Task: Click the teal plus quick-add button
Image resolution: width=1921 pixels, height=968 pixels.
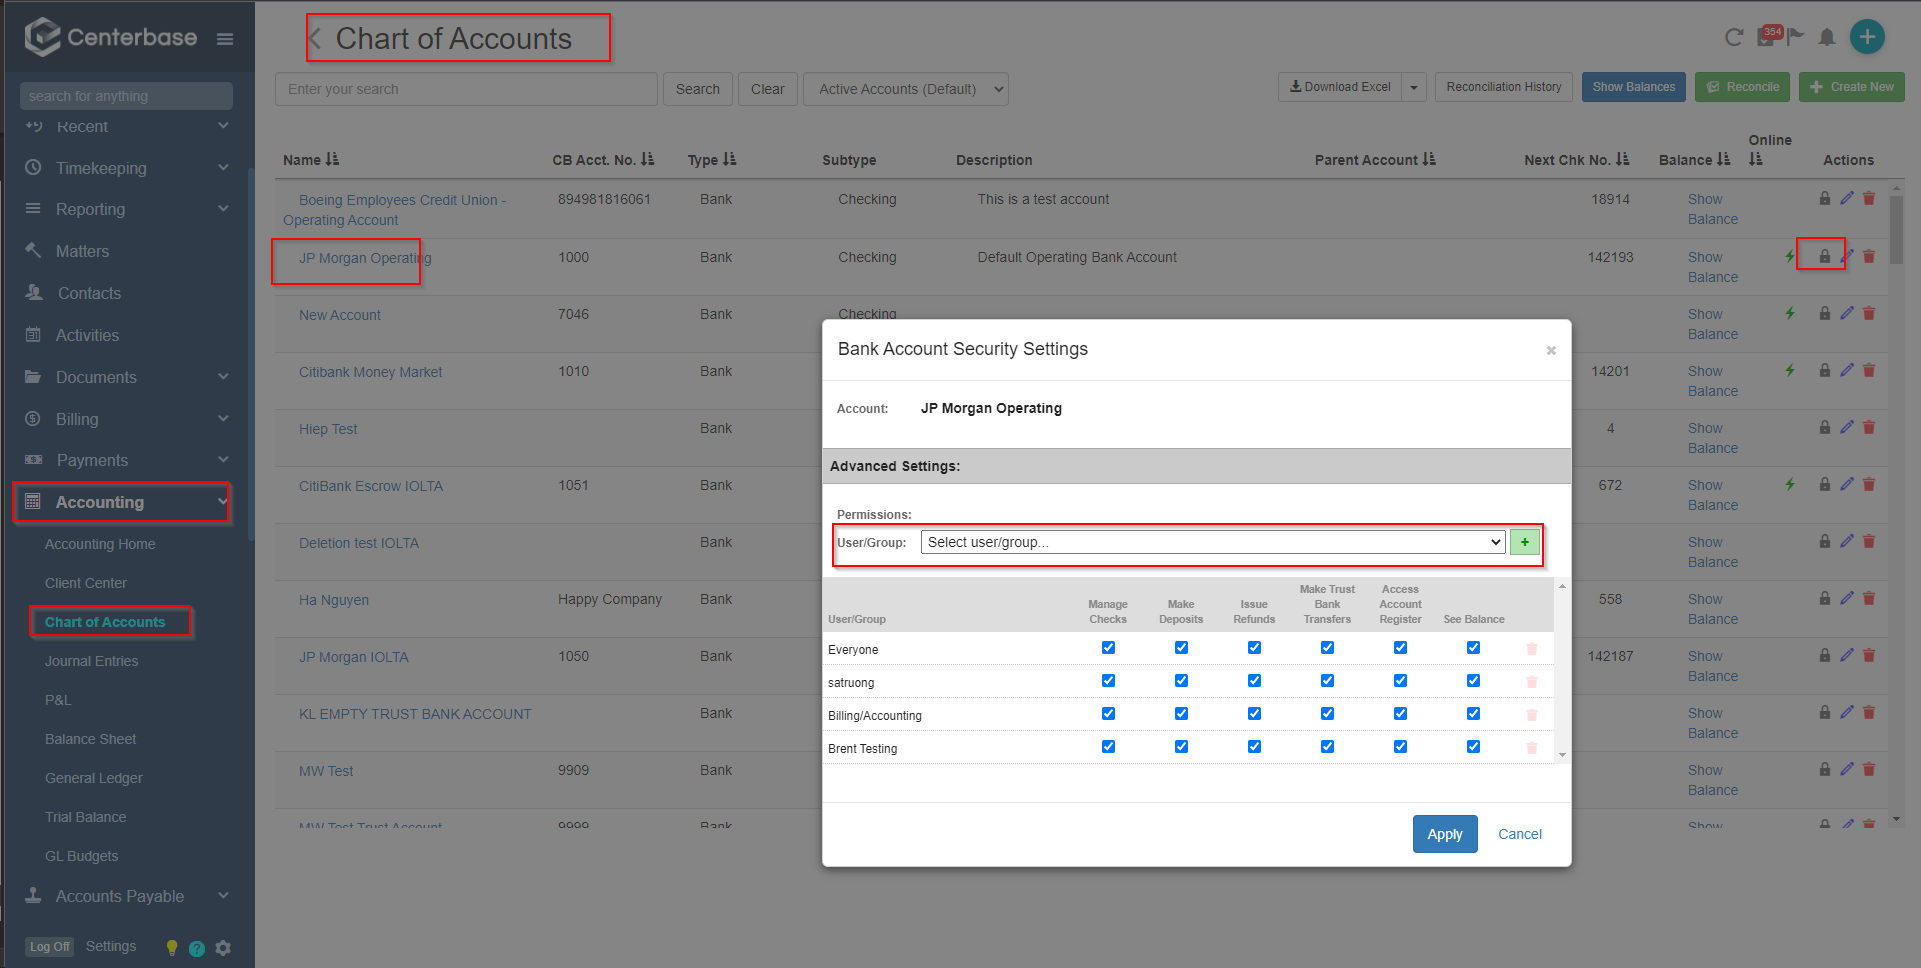Action: (1867, 37)
